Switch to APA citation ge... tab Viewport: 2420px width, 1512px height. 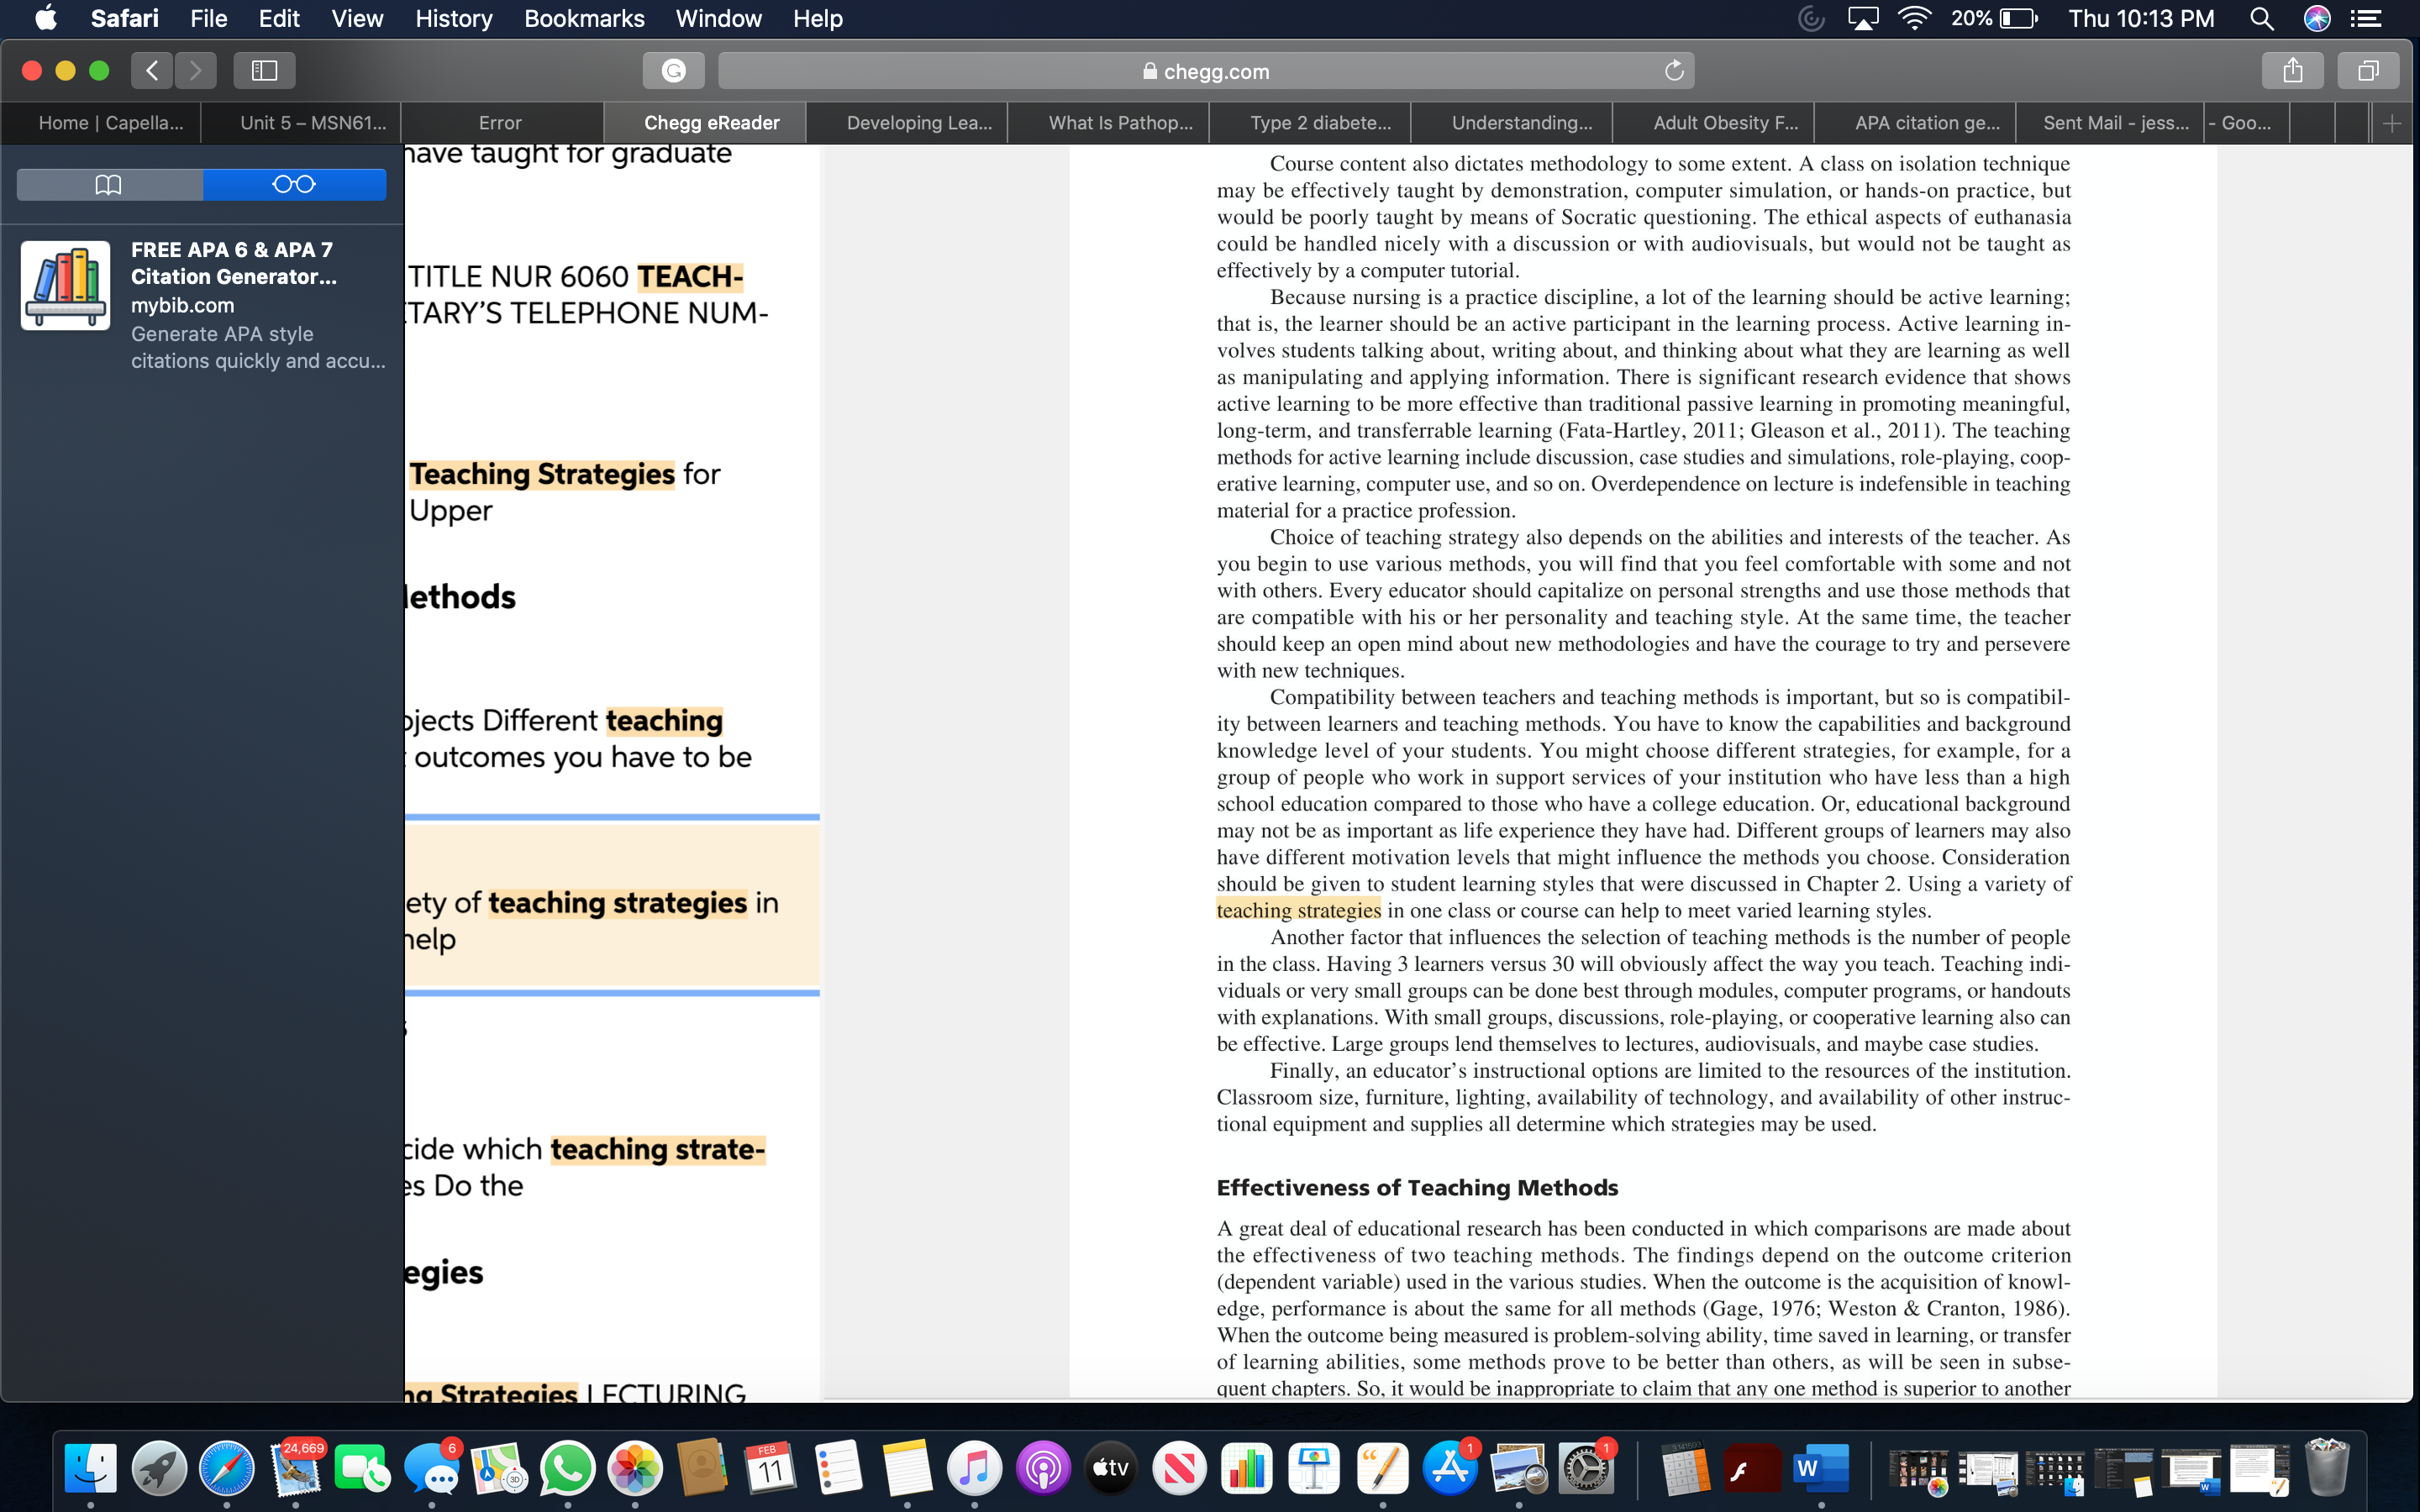click(1915, 123)
